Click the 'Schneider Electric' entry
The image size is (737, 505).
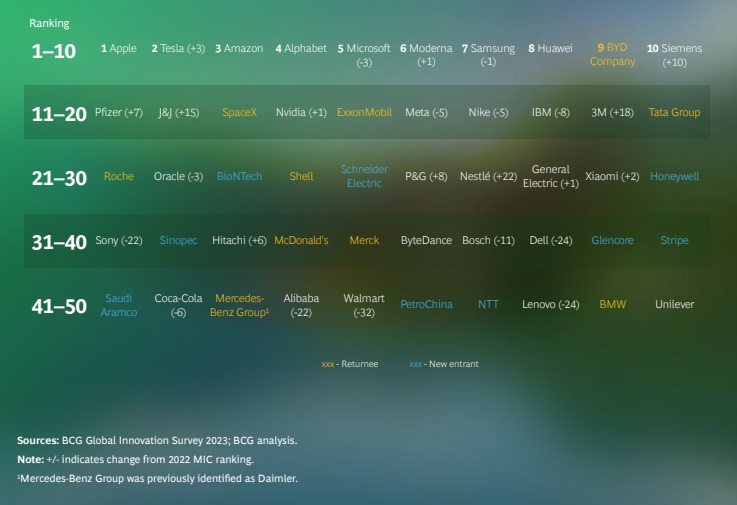click(364, 176)
